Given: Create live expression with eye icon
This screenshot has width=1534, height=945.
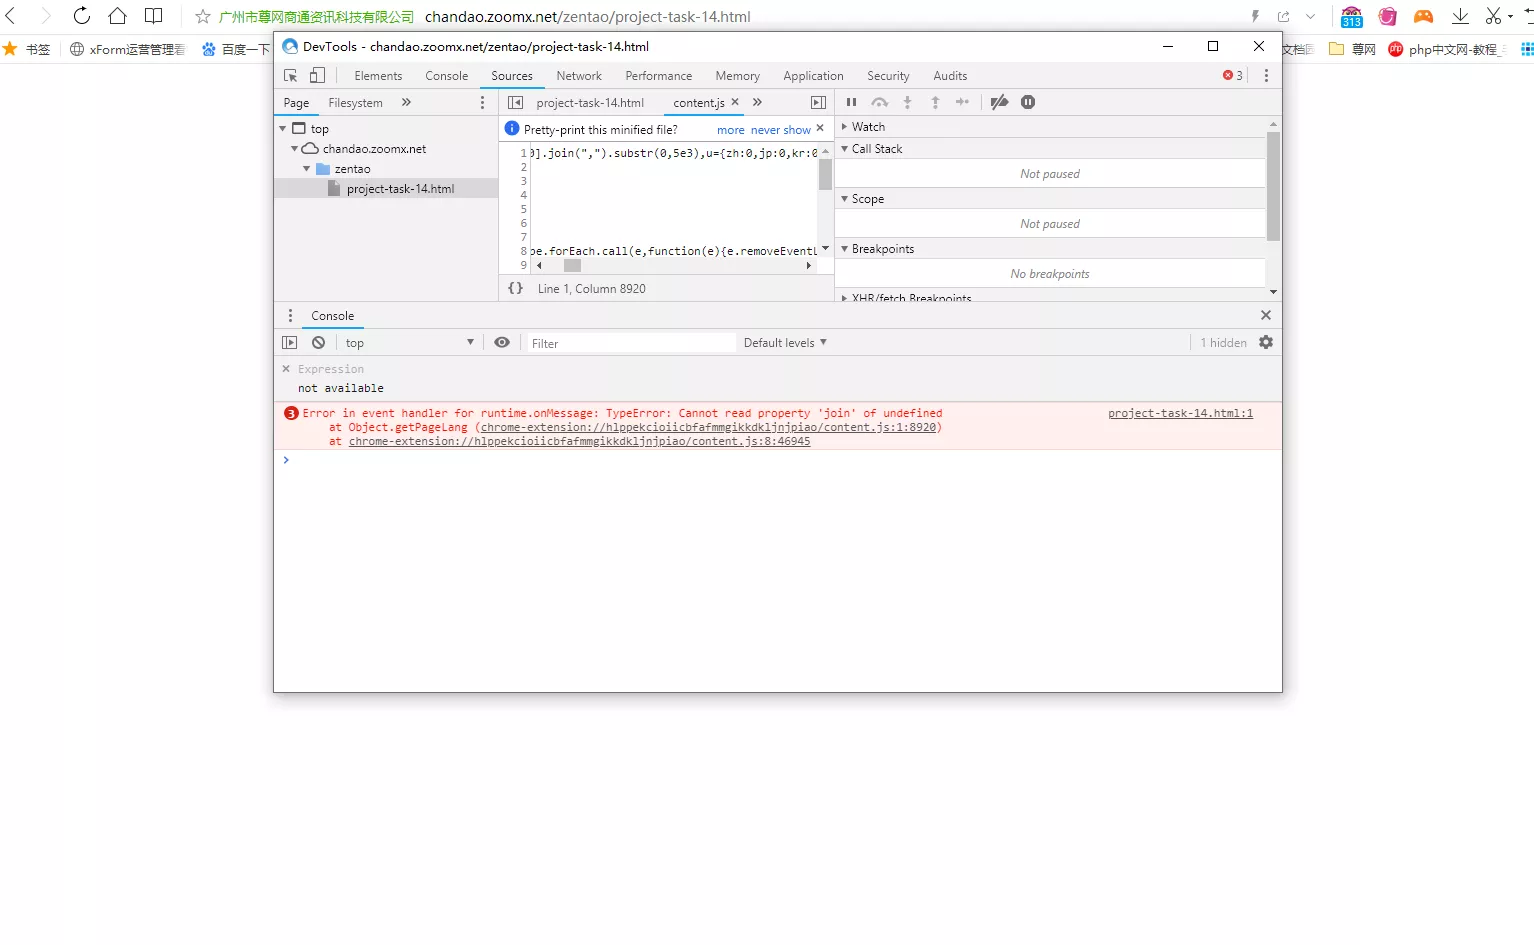Looking at the screenshot, I should pos(502,342).
